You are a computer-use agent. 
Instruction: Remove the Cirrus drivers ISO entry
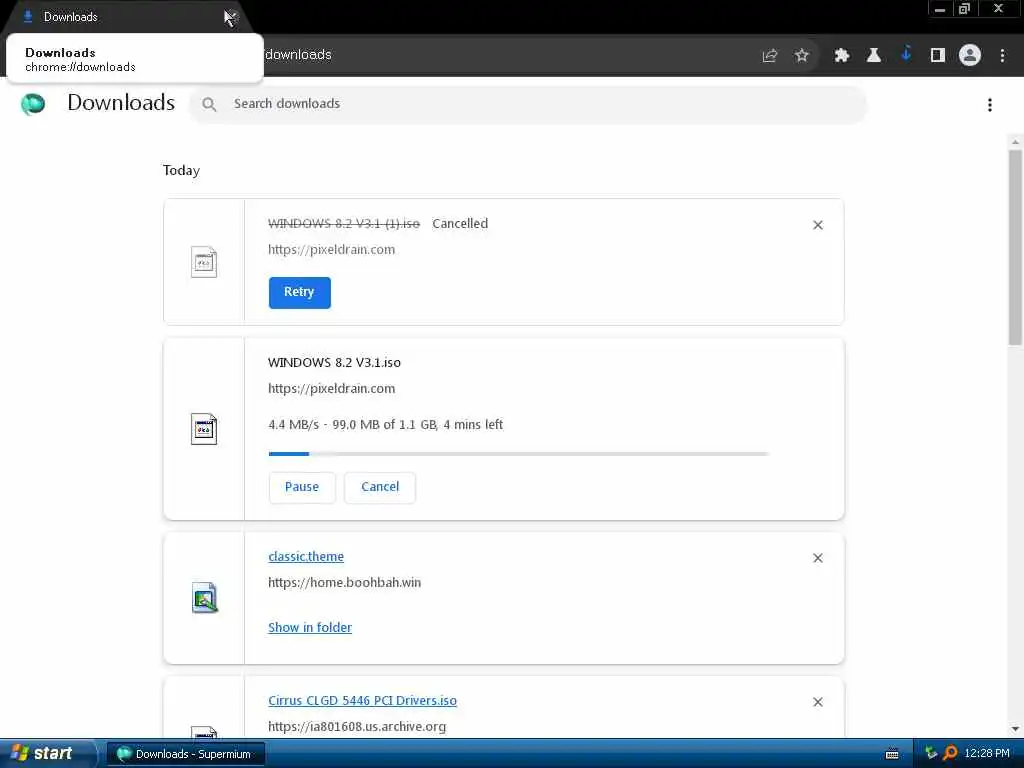click(x=818, y=702)
